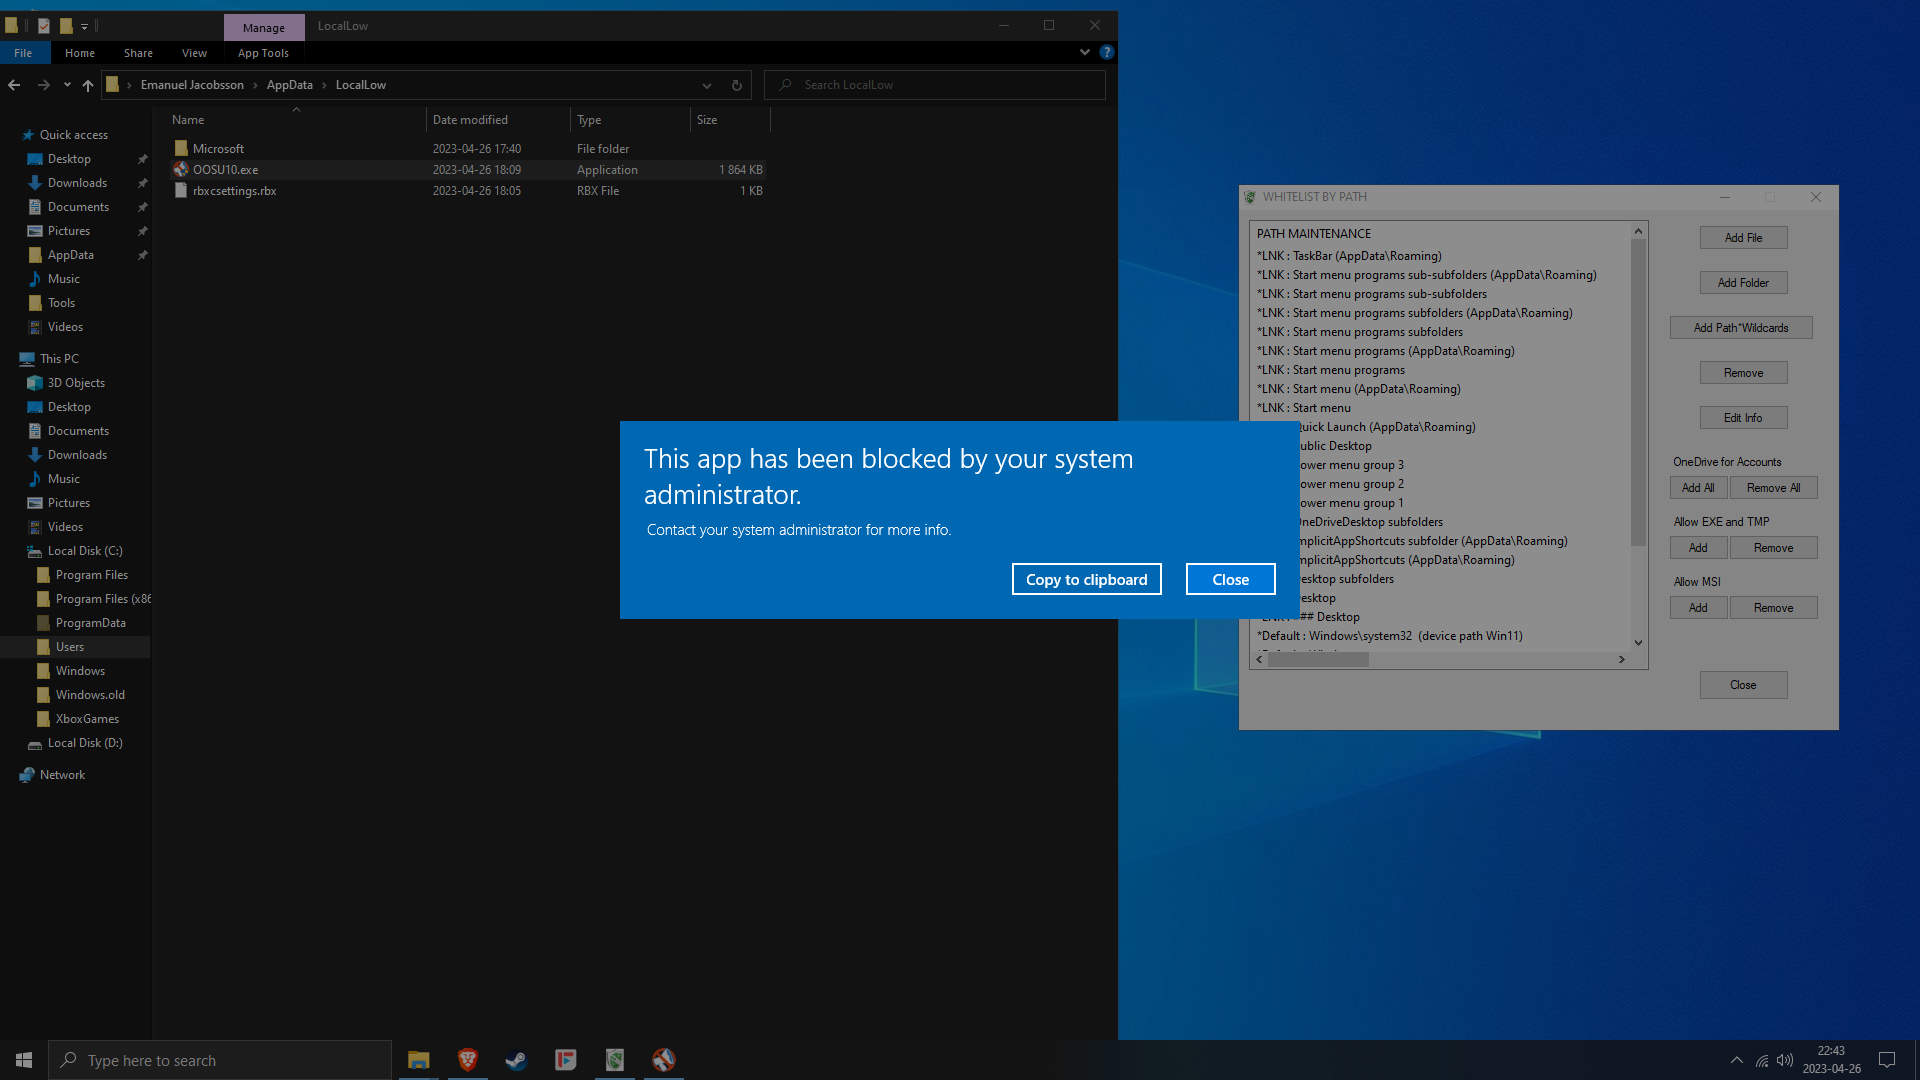The height and width of the screenshot is (1080, 1920).
Task: Select the OOSU10.exe file
Action: pyautogui.click(x=225, y=170)
